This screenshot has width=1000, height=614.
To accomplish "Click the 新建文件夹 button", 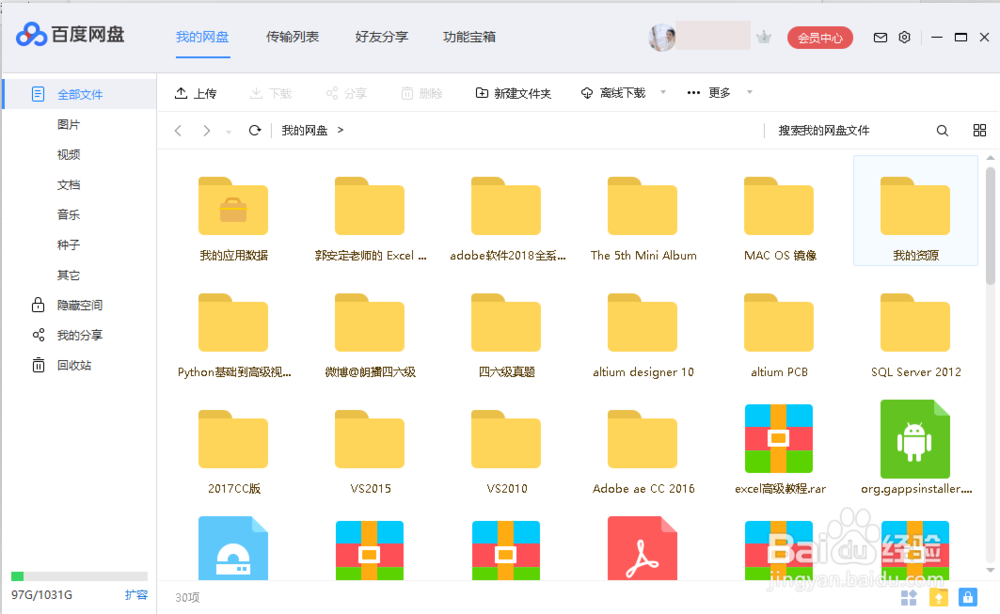I will click(513, 94).
